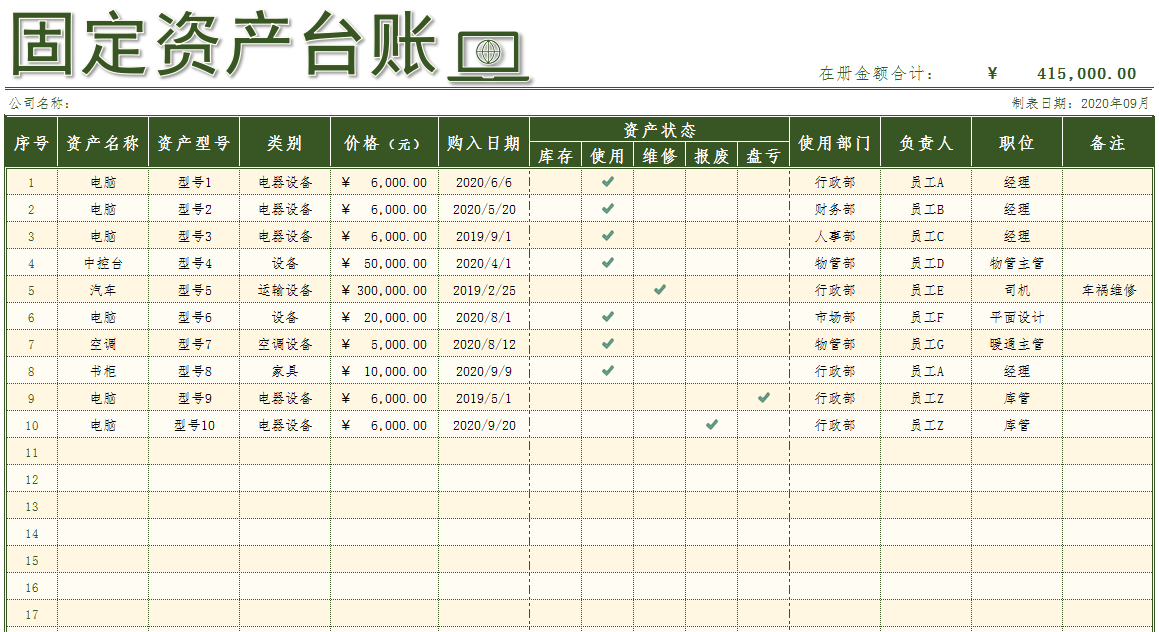Viewport: 1159px width, 632px height.
Task: Select the 书柜 asset name cell
Action: tap(103, 371)
